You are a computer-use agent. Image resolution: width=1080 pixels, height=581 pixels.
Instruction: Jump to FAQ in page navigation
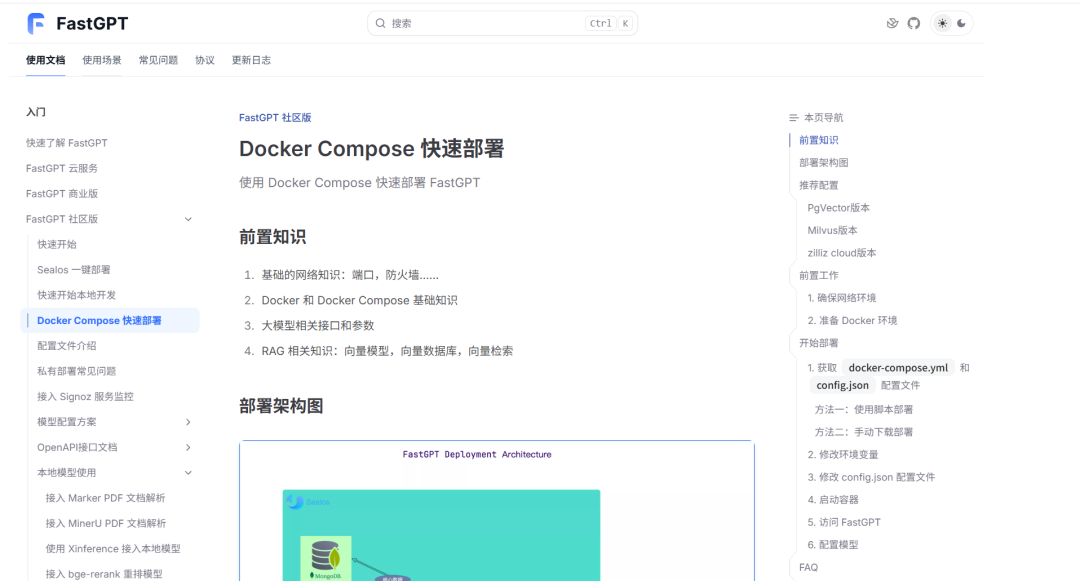(x=809, y=567)
